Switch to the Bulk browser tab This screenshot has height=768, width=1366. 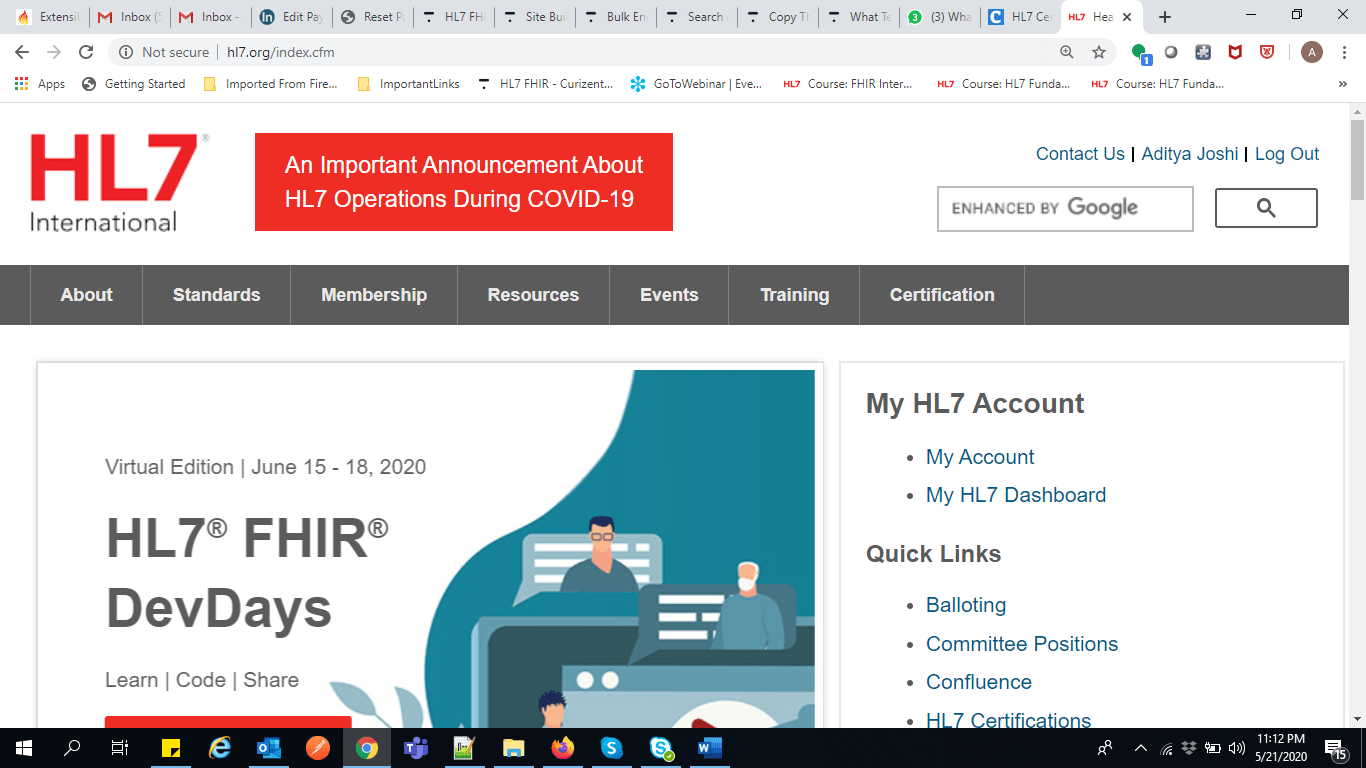[616, 17]
